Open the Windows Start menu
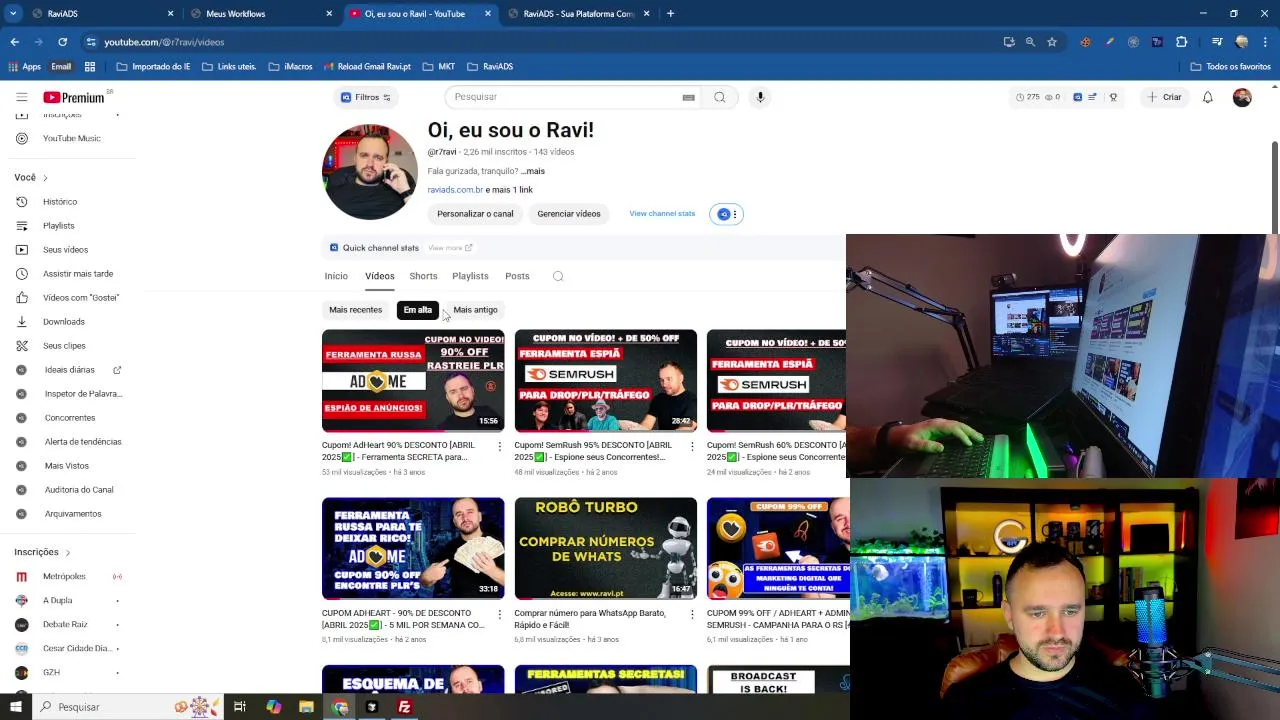This screenshot has width=1280, height=720. tap(15, 707)
